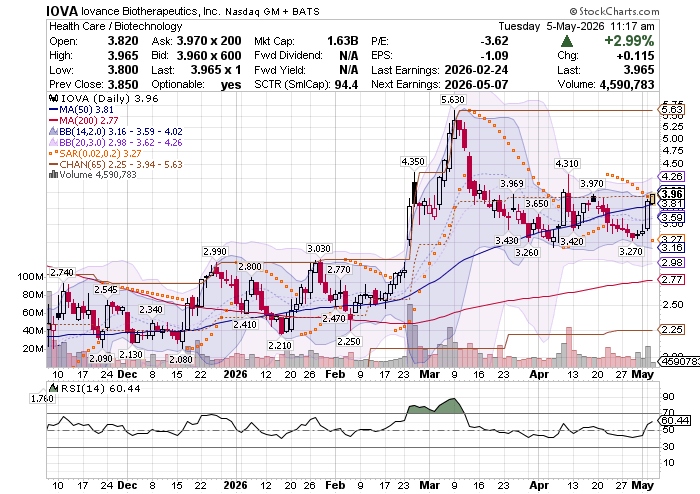Click the 4.26 upper band axis tag

pos(671,176)
